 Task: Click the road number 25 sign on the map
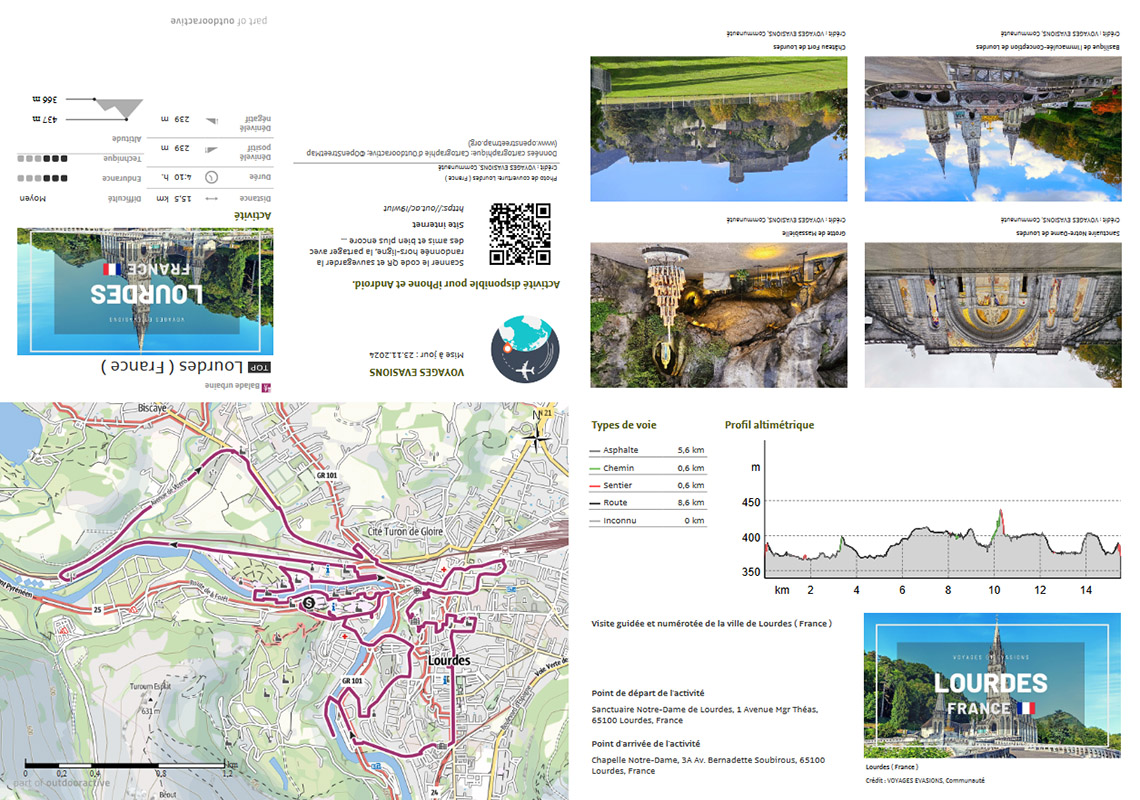(x=97, y=609)
